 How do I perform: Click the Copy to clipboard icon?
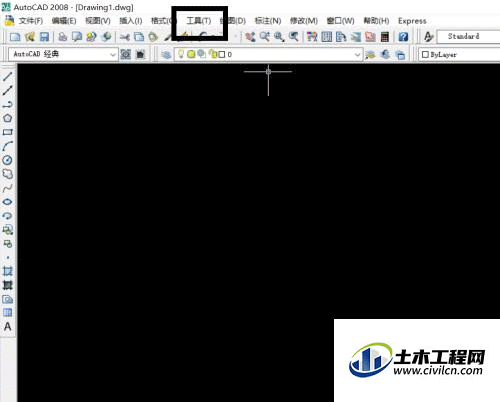(139, 37)
